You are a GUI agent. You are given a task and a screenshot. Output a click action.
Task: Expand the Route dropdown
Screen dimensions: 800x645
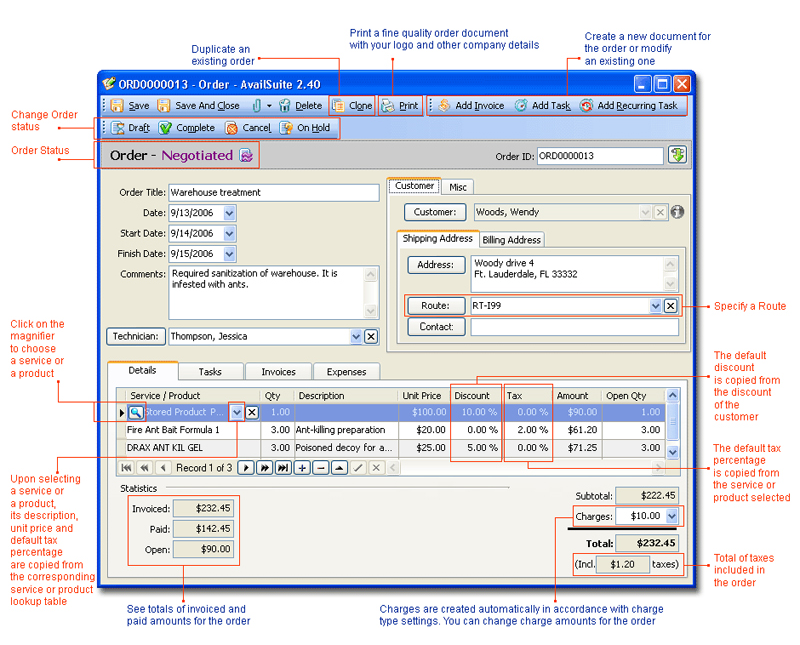(655, 306)
